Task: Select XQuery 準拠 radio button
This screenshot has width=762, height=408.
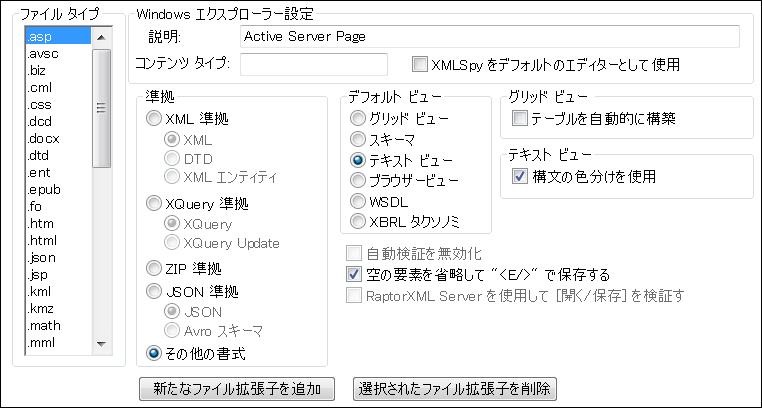Action: click(154, 204)
